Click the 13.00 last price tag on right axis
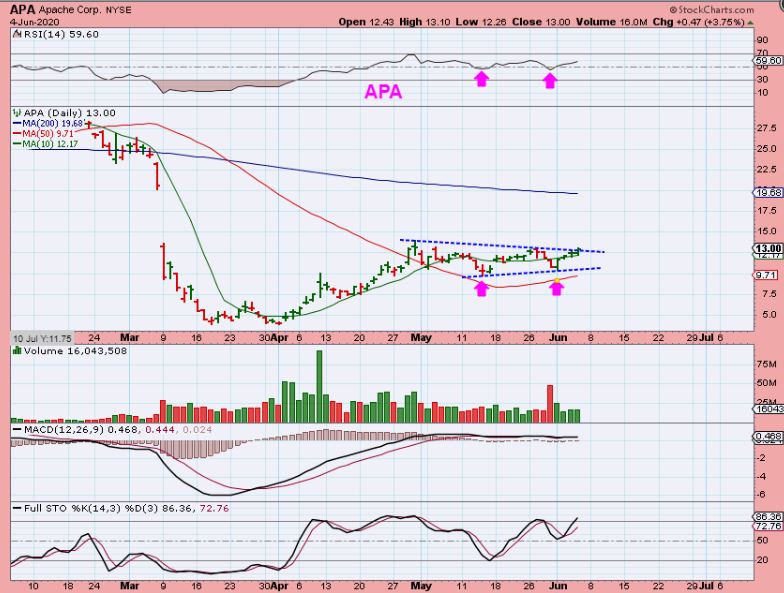The image size is (784, 593). pyautogui.click(x=768, y=248)
